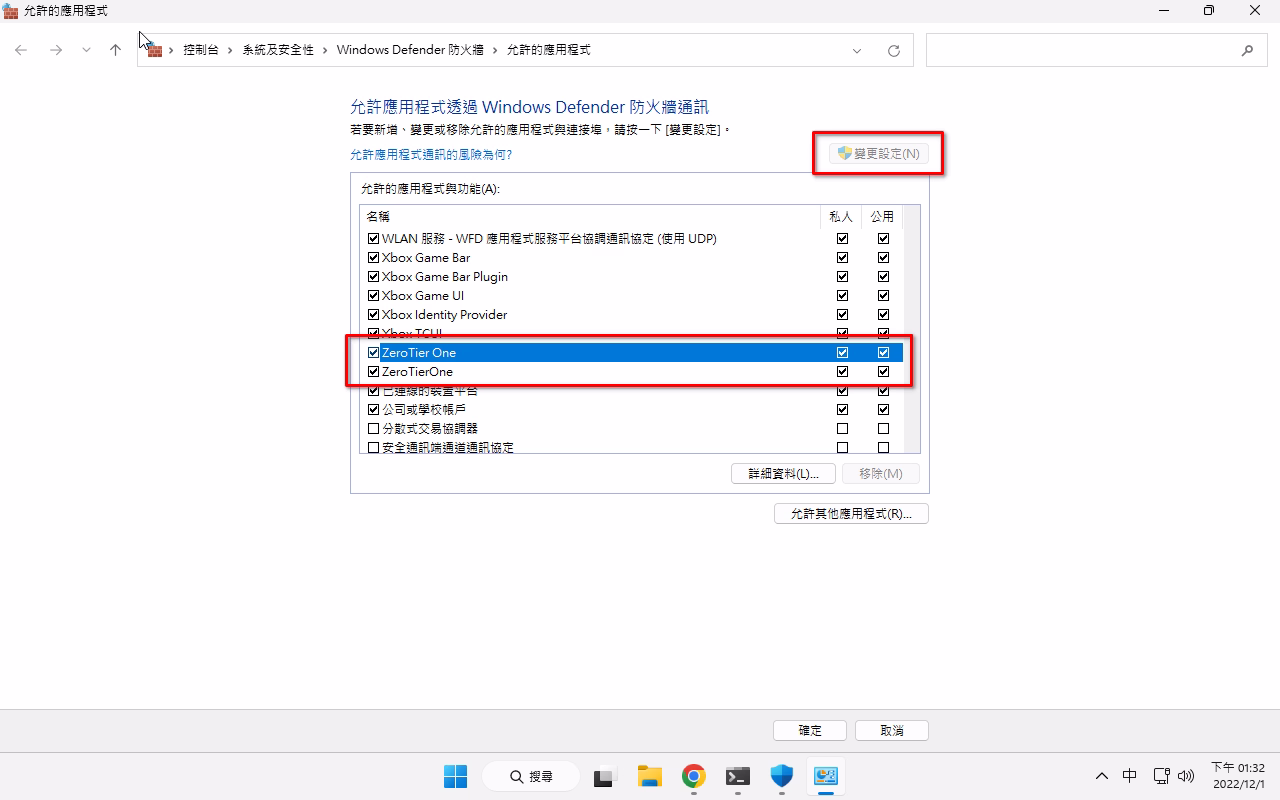Click the 變更設定(N) button
This screenshot has height=800, width=1280.
[x=879, y=154]
